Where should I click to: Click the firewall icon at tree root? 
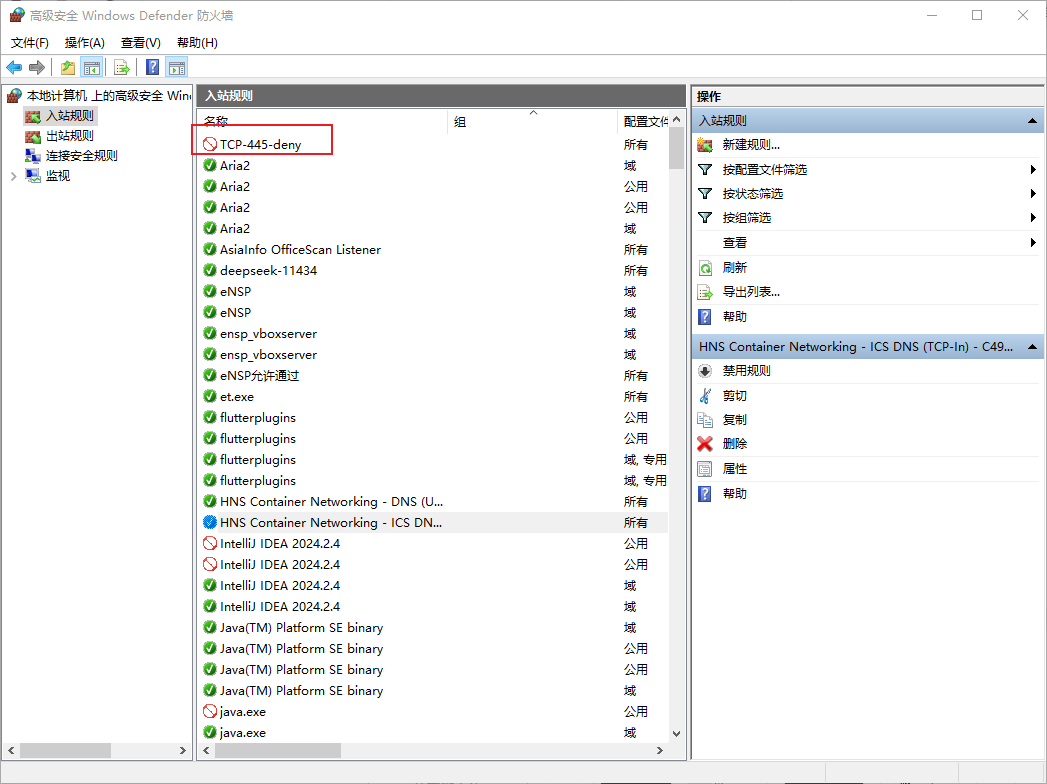(15, 96)
